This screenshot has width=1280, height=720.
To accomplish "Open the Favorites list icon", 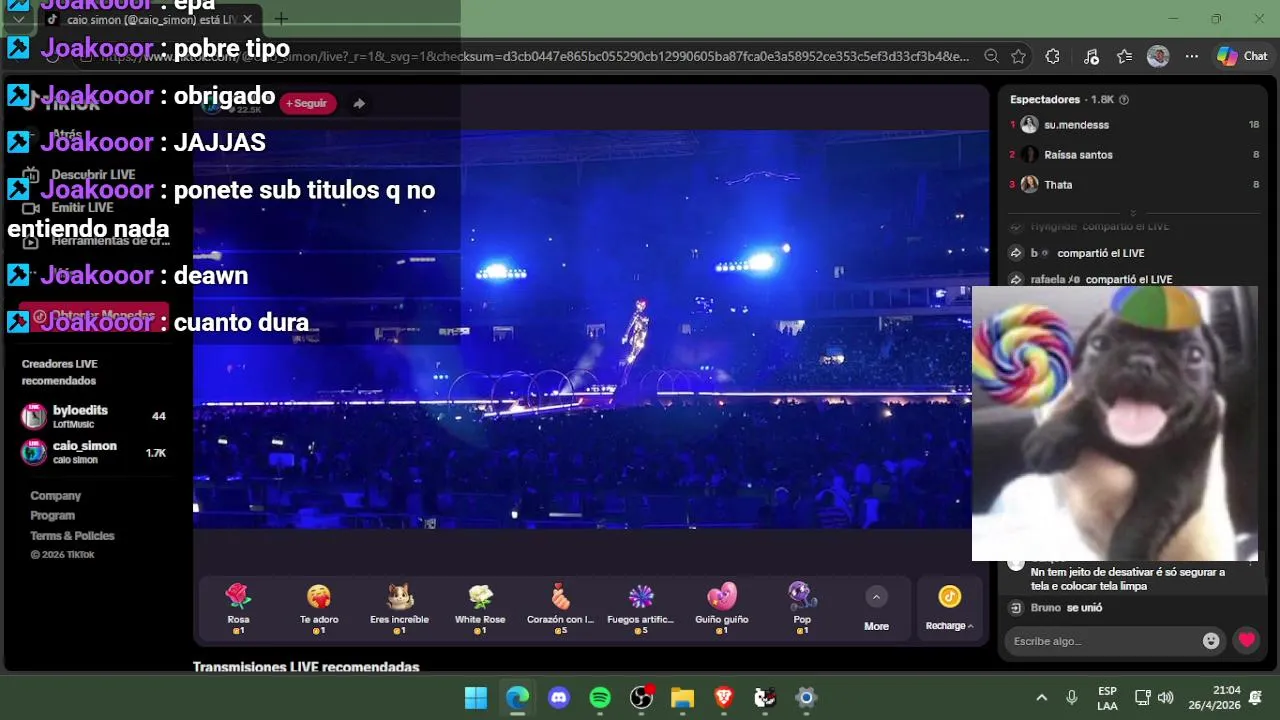I will pos(1124,57).
